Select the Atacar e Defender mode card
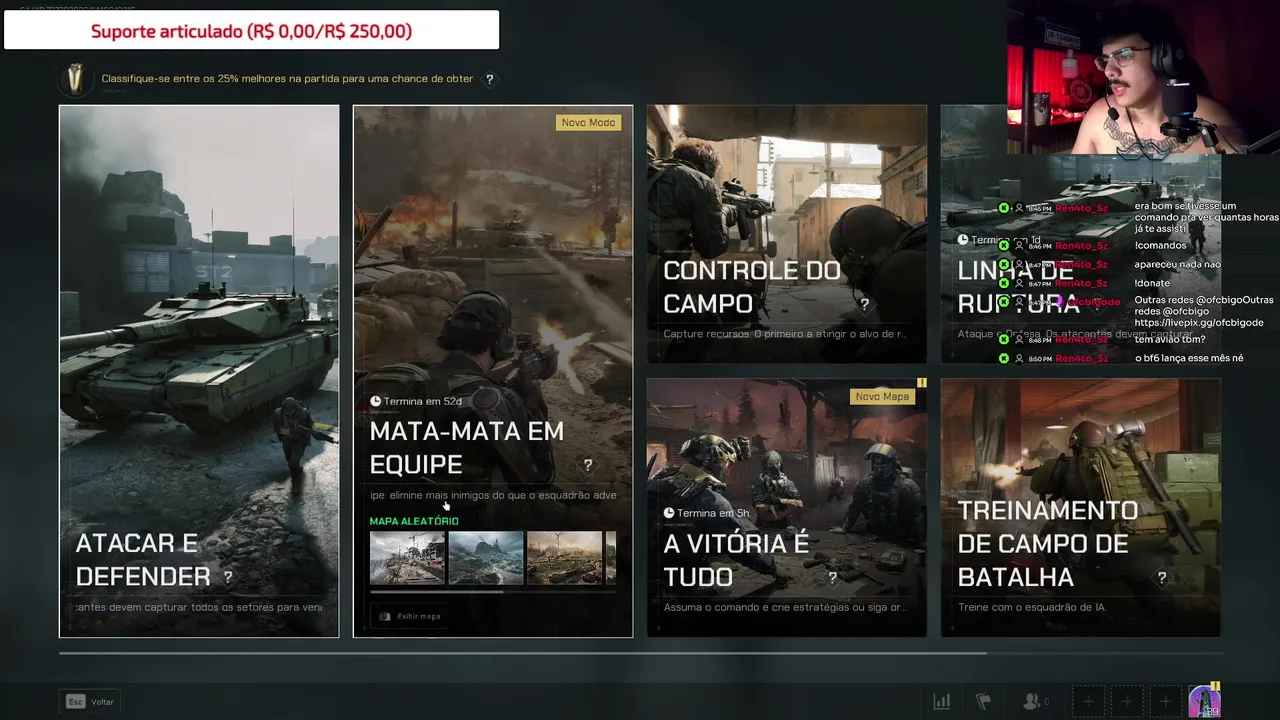This screenshot has width=1280, height=720. [x=199, y=371]
